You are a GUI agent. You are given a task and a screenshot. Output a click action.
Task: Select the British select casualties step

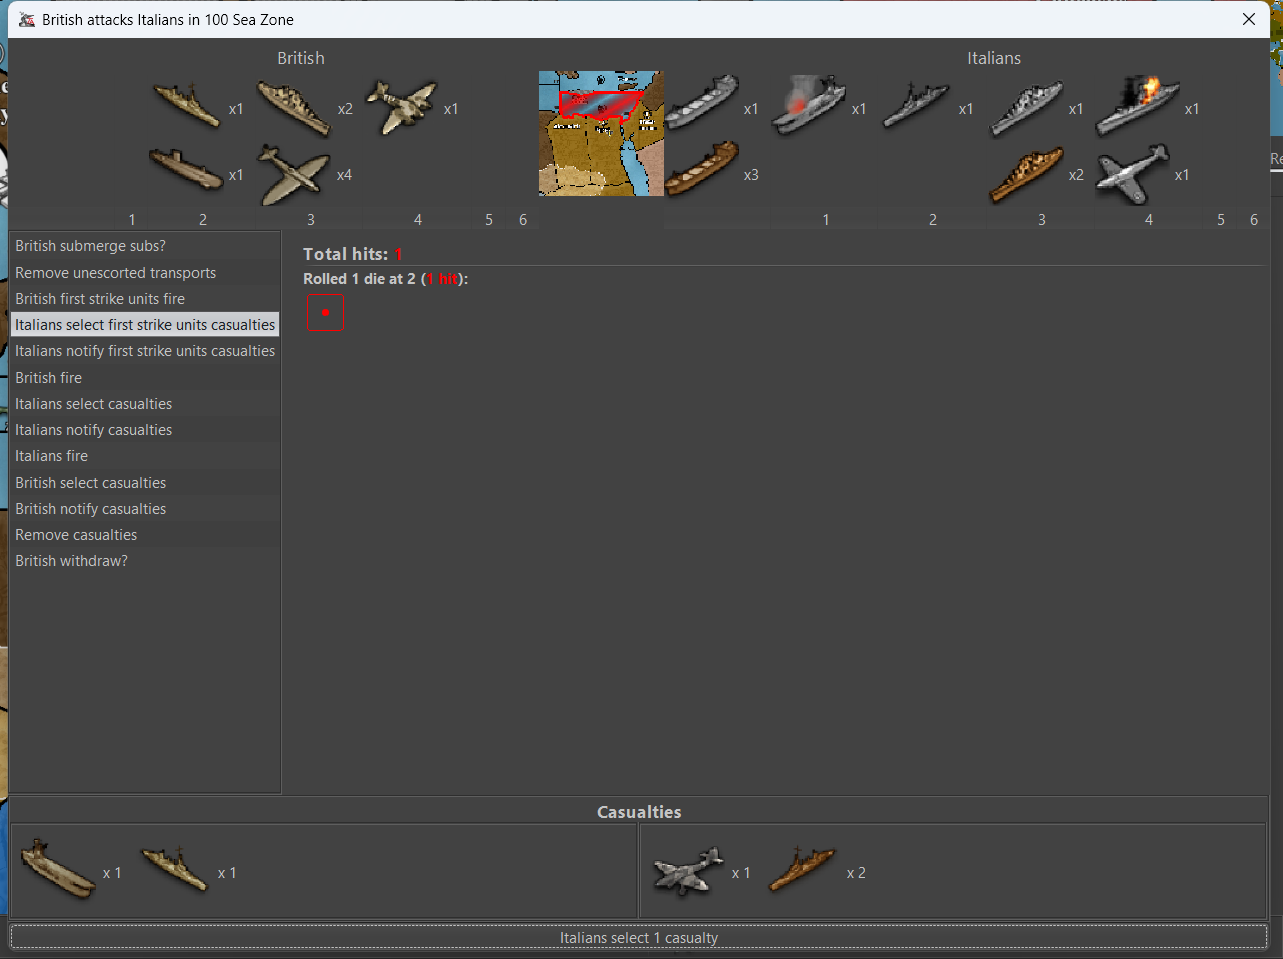point(145,482)
